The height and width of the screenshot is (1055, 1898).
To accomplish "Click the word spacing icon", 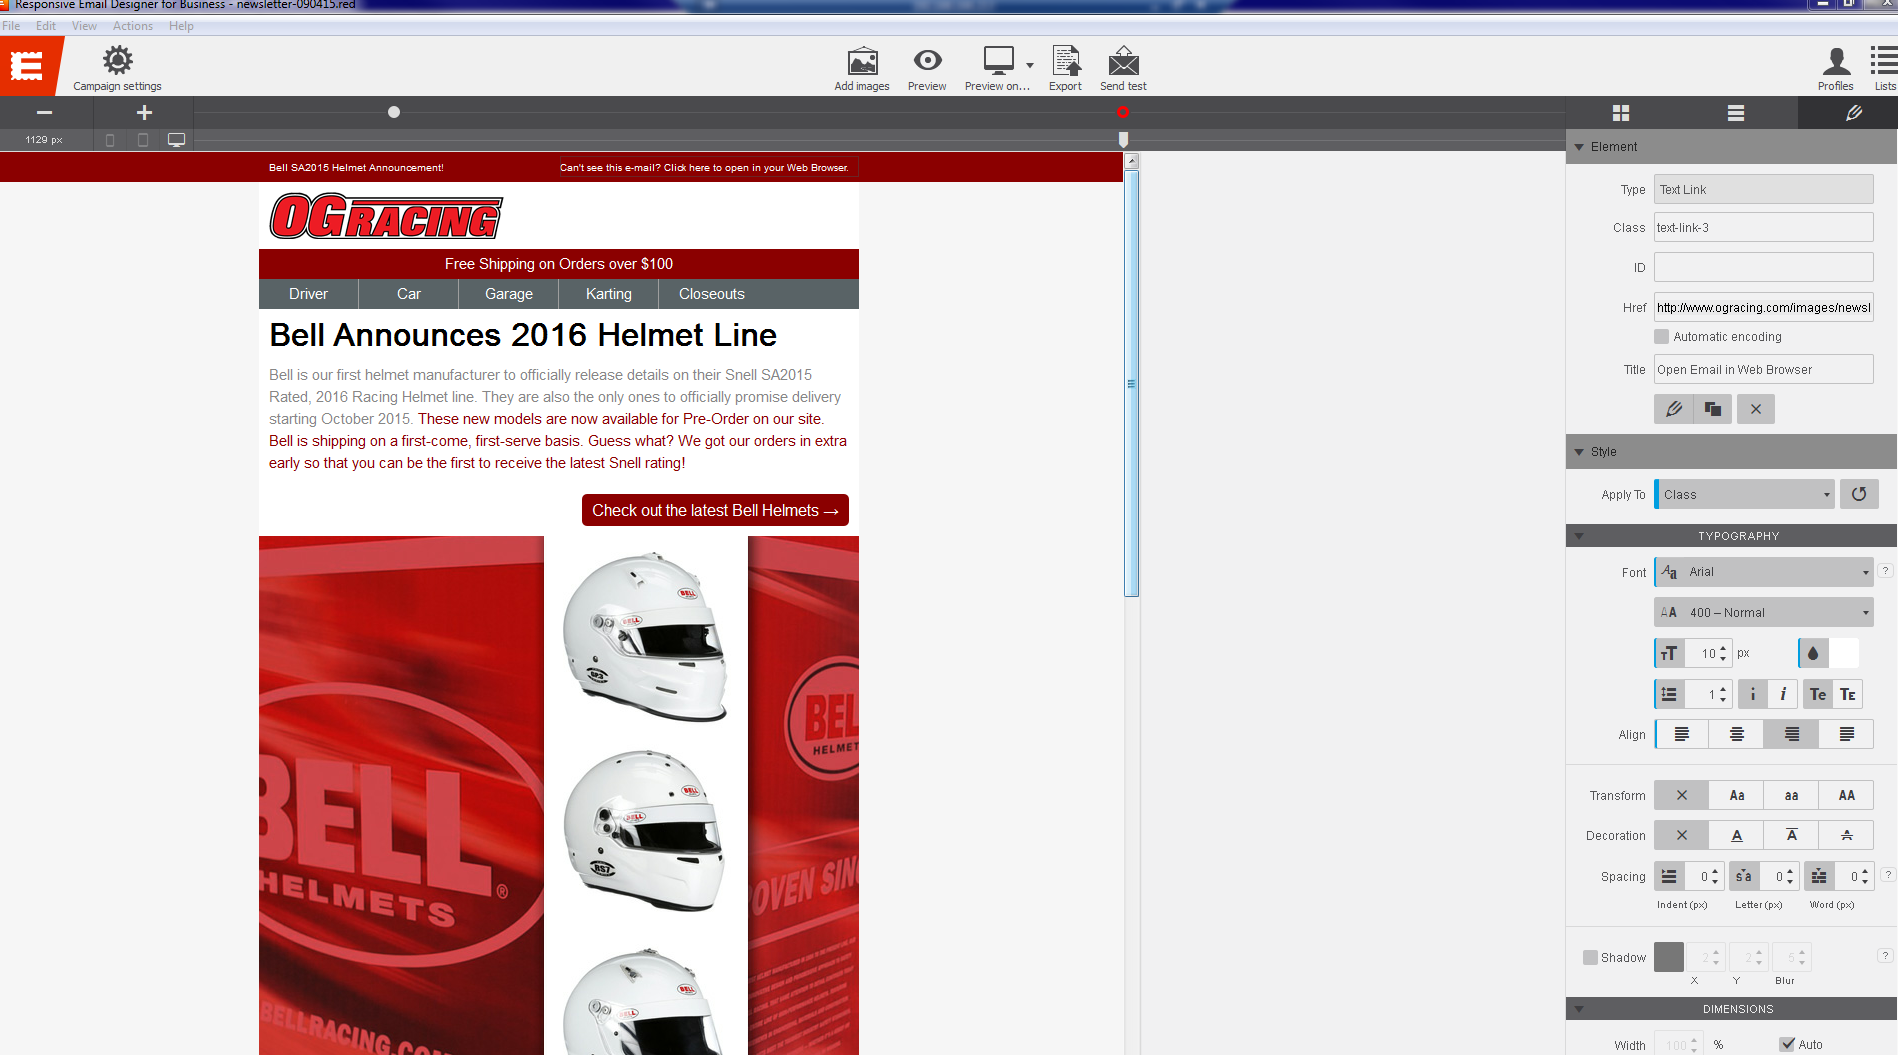I will tap(1819, 877).
